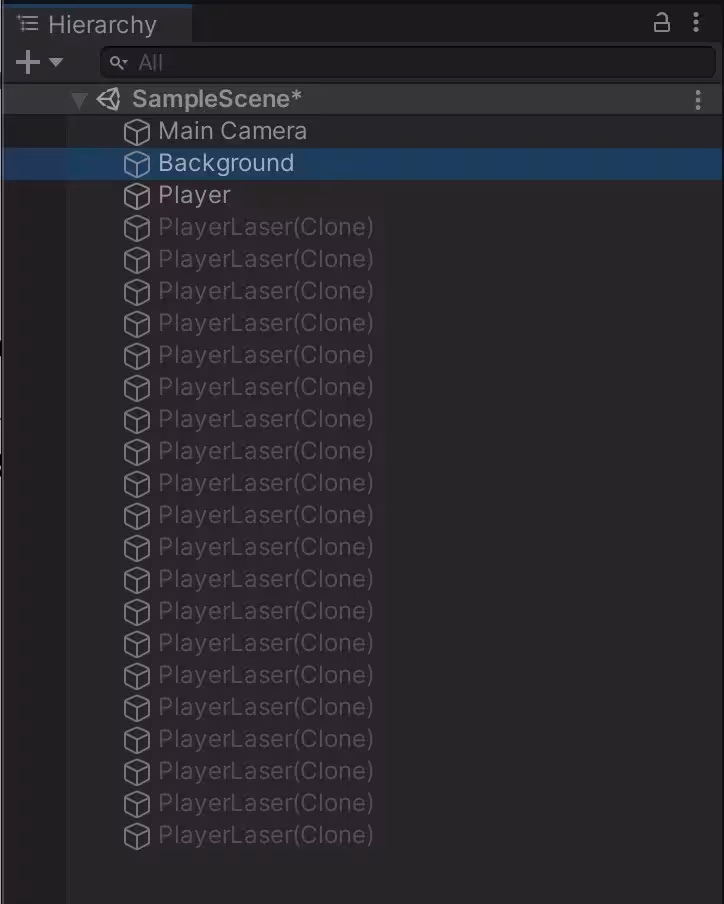
Task: Click the Hierarchy tab list icon
Action: [27, 24]
